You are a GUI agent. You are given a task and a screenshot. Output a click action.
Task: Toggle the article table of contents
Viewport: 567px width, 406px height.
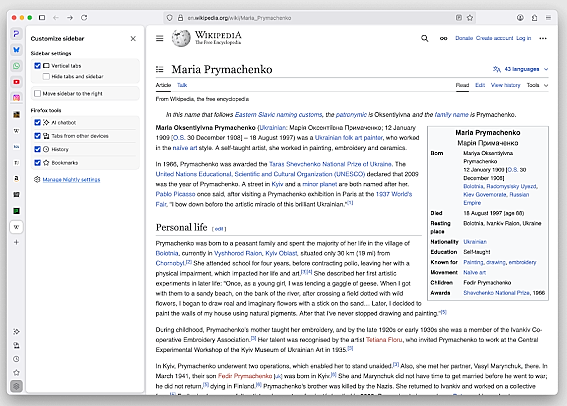point(159,69)
